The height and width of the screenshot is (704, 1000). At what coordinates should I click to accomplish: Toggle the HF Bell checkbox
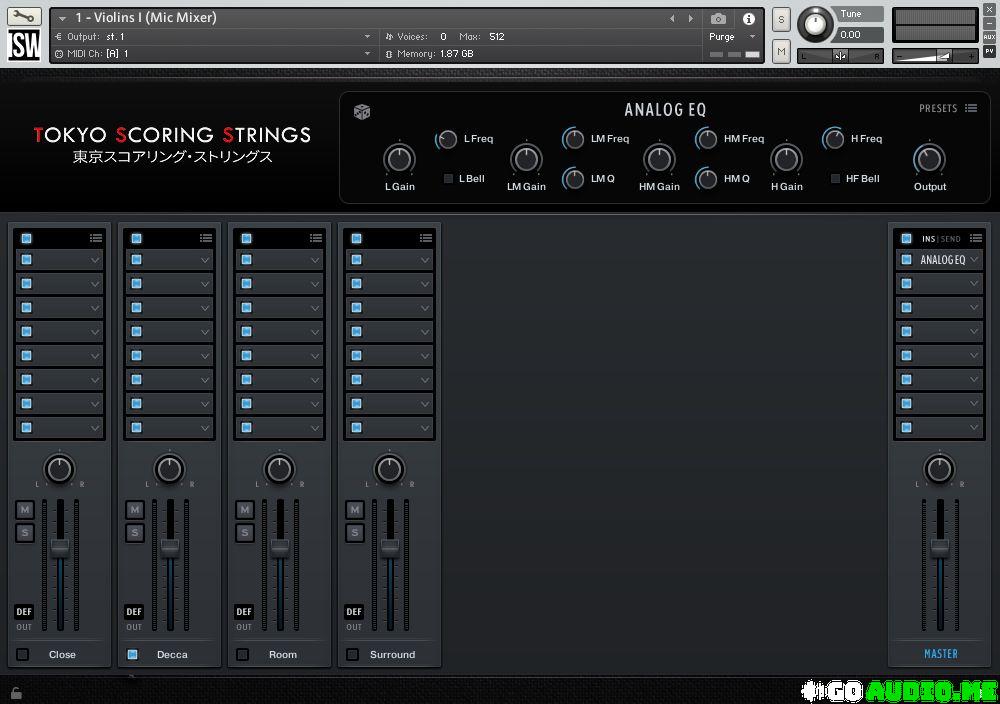coord(835,179)
